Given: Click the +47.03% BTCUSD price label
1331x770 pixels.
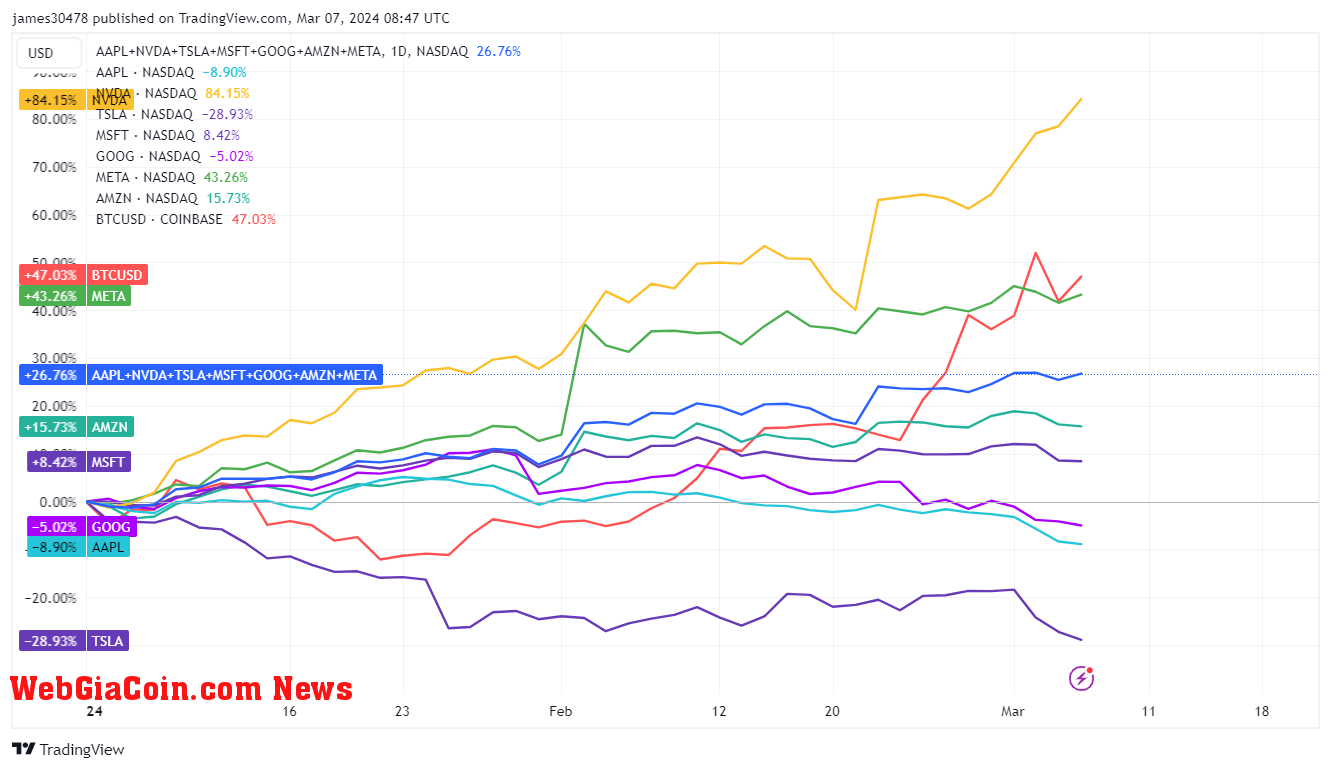Looking at the screenshot, I should (84, 275).
